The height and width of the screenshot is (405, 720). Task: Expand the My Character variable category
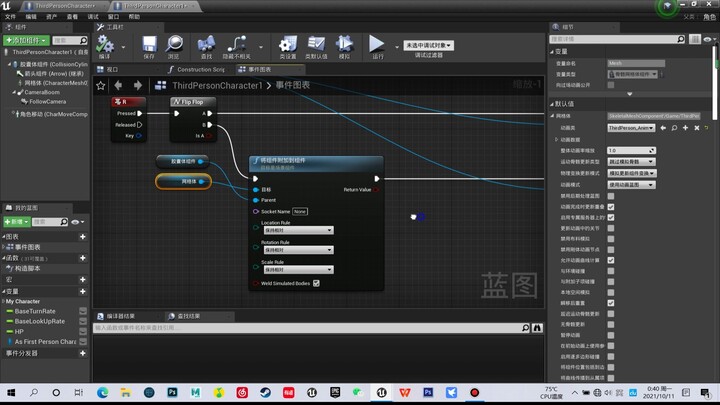pos(4,302)
